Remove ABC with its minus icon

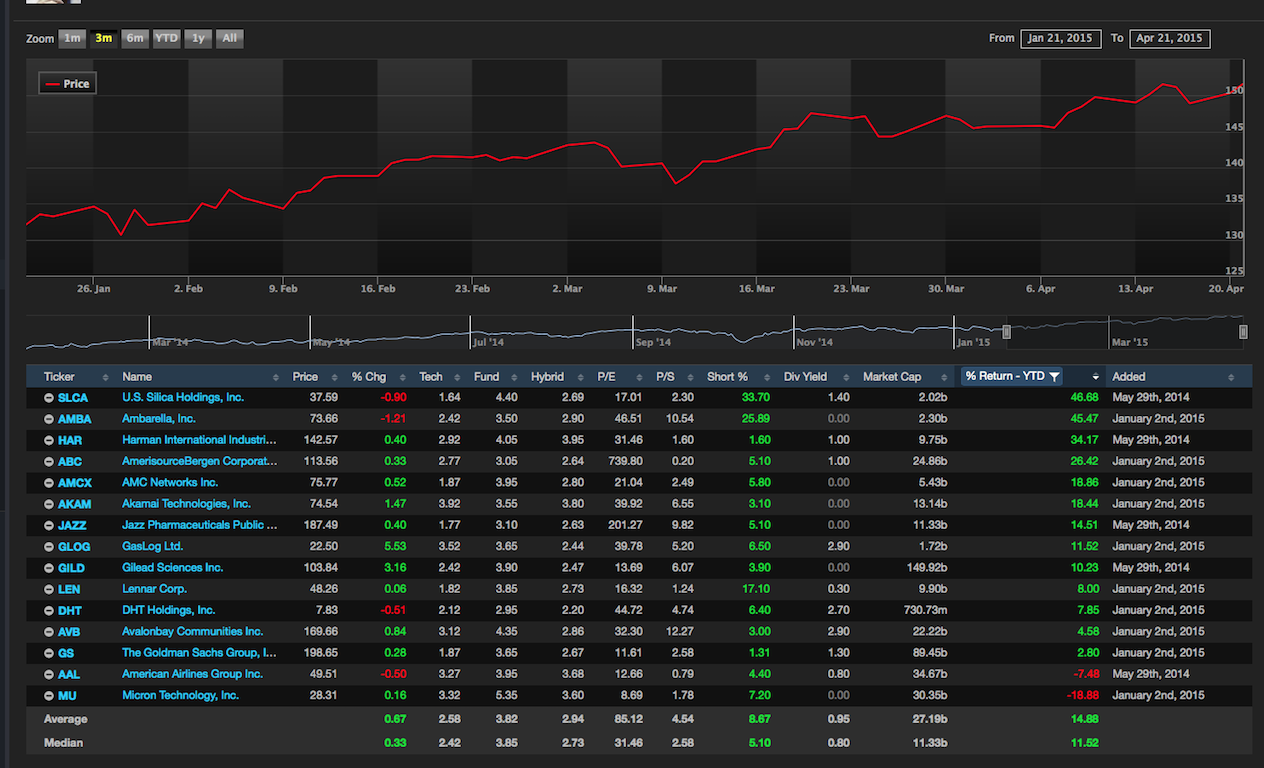coord(49,462)
